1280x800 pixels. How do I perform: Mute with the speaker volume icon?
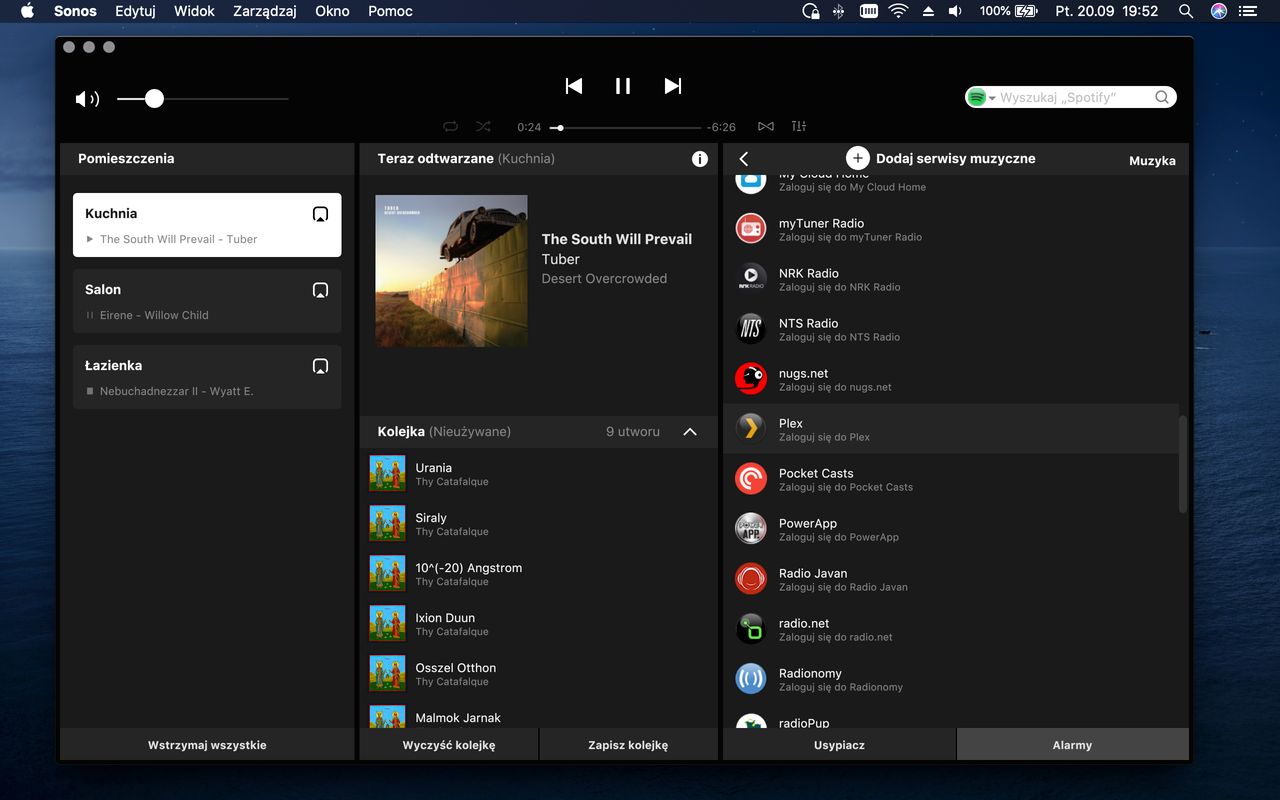[x=87, y=99]
